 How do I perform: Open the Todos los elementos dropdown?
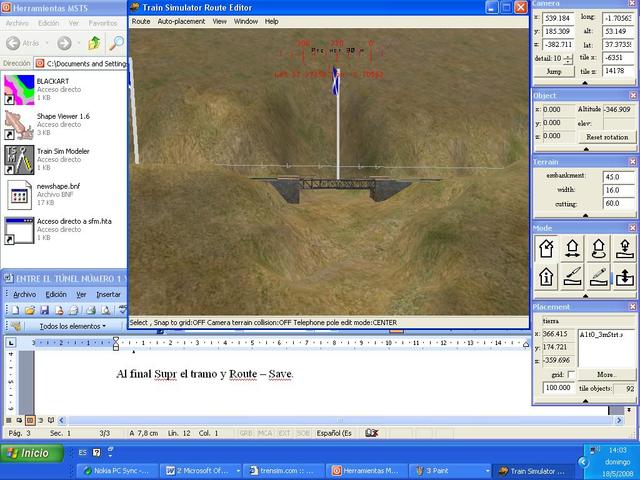(70, 326)
